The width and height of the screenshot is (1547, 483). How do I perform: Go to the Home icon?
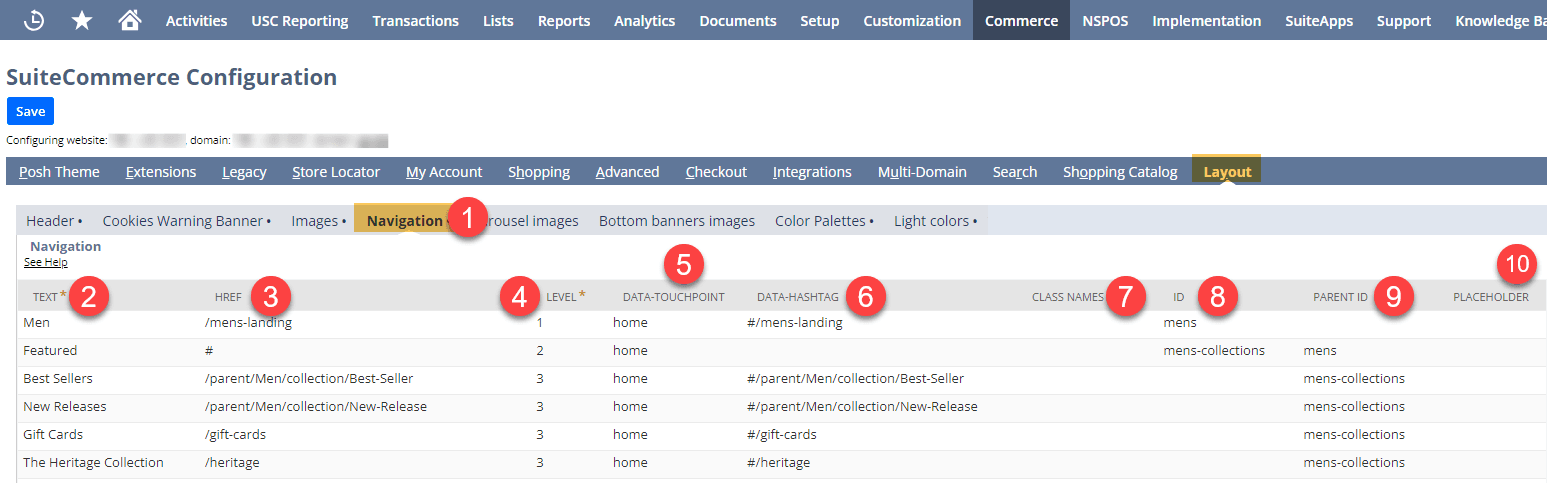pyautogui.click(x=129, y=20)
